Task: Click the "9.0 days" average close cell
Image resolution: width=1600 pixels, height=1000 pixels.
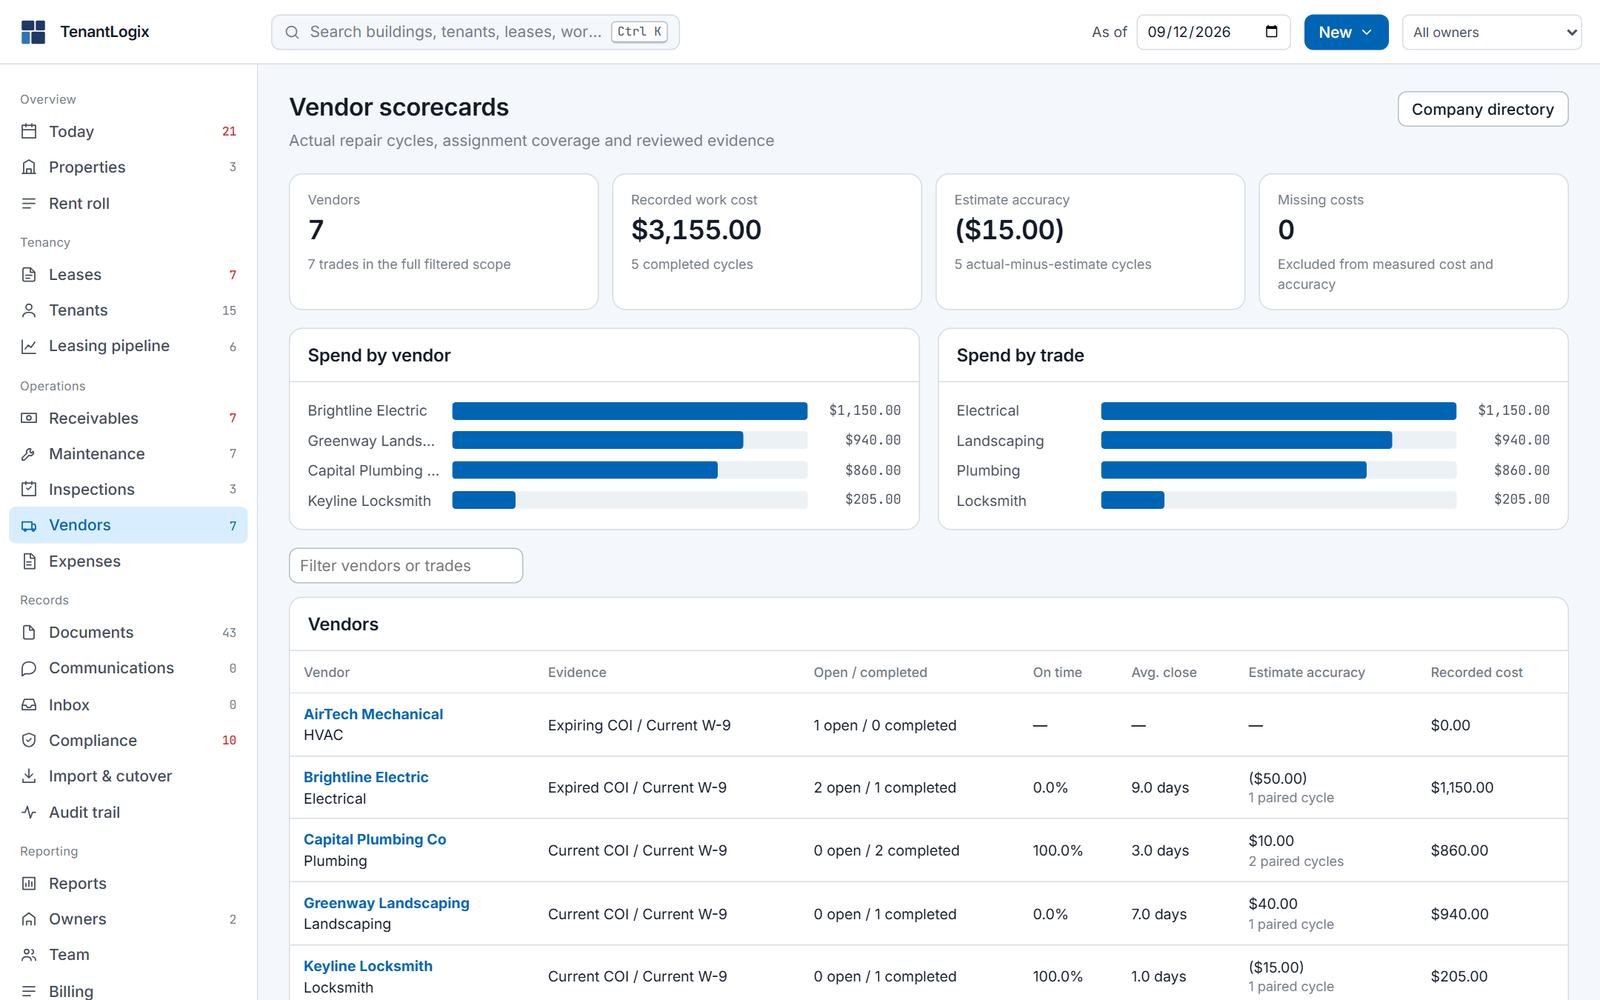Action: tap(1160, 788)
